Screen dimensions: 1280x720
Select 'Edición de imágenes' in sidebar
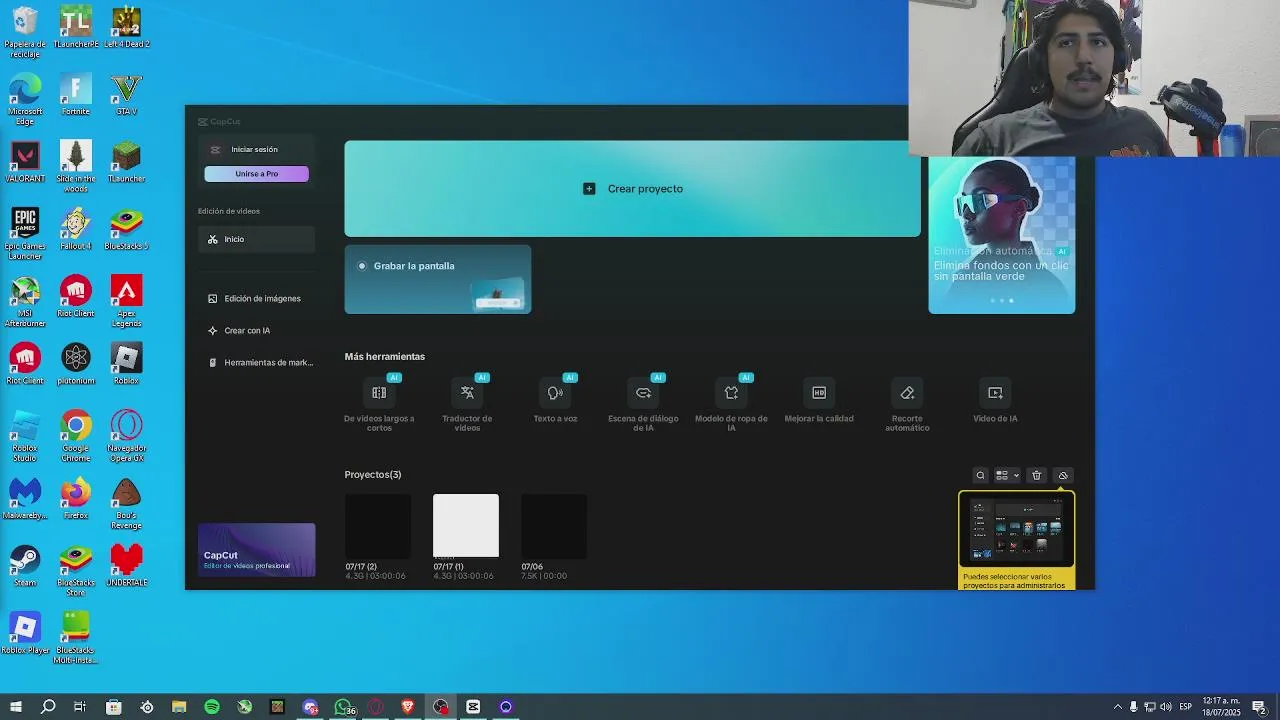click(x=257, y=298)
